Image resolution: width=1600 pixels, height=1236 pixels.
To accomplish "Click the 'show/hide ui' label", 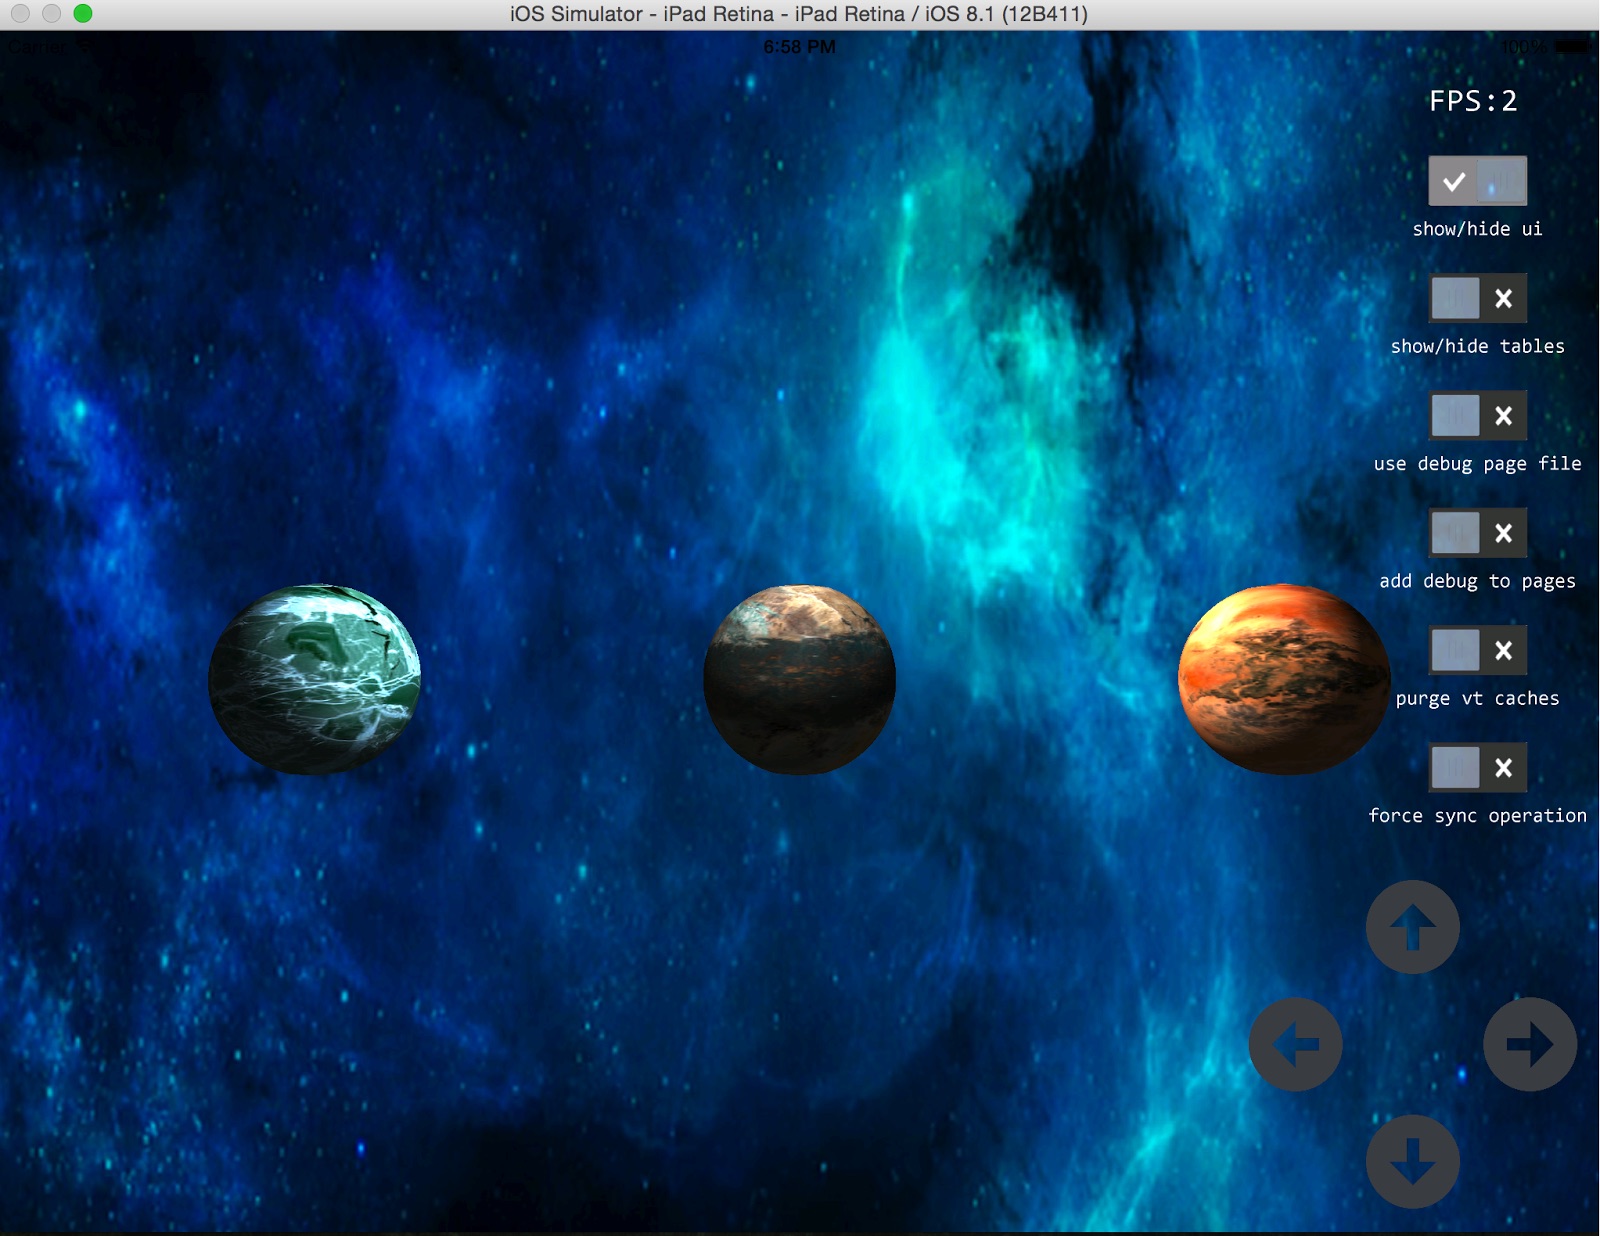I will (x=1477, y=229).
